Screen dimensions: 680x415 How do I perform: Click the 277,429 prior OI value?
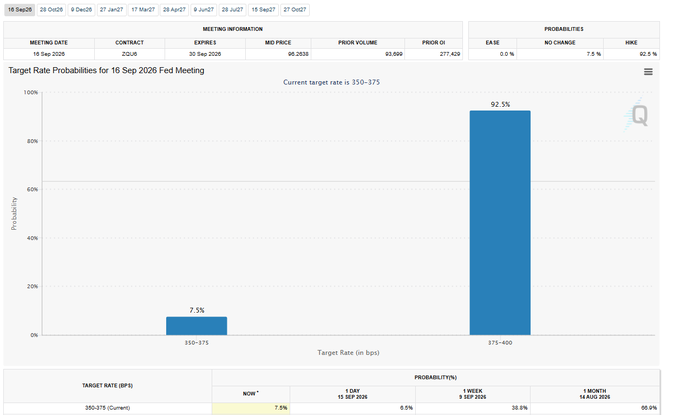[x=450, y=54]
